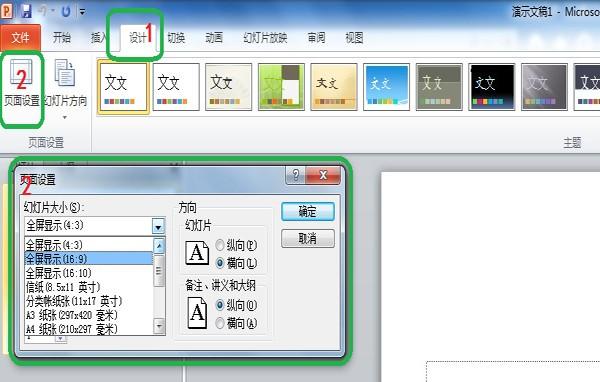Close the 页面设置 dialog with X
The width and height of the screenshot is (600, 382).
[323, 175]
